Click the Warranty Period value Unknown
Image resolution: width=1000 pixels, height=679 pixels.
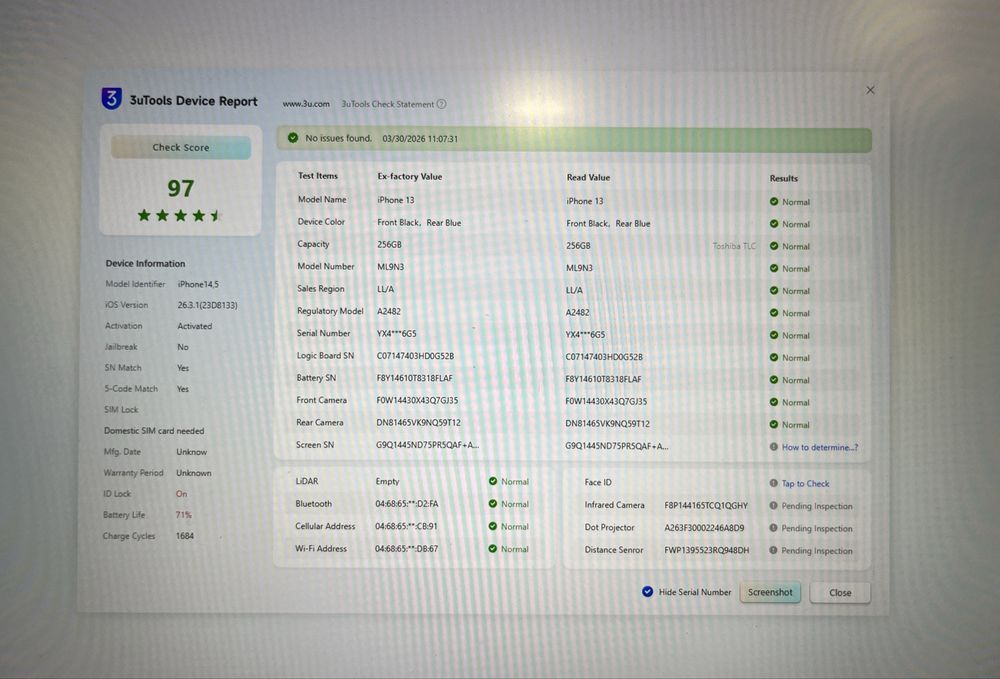[194, 473]
